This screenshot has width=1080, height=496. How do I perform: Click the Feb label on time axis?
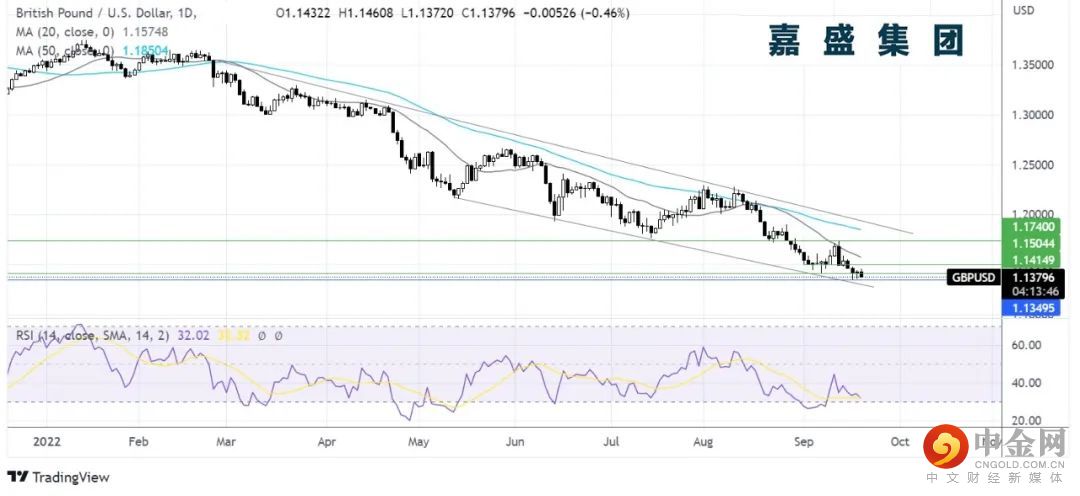(x=139, y=441)
